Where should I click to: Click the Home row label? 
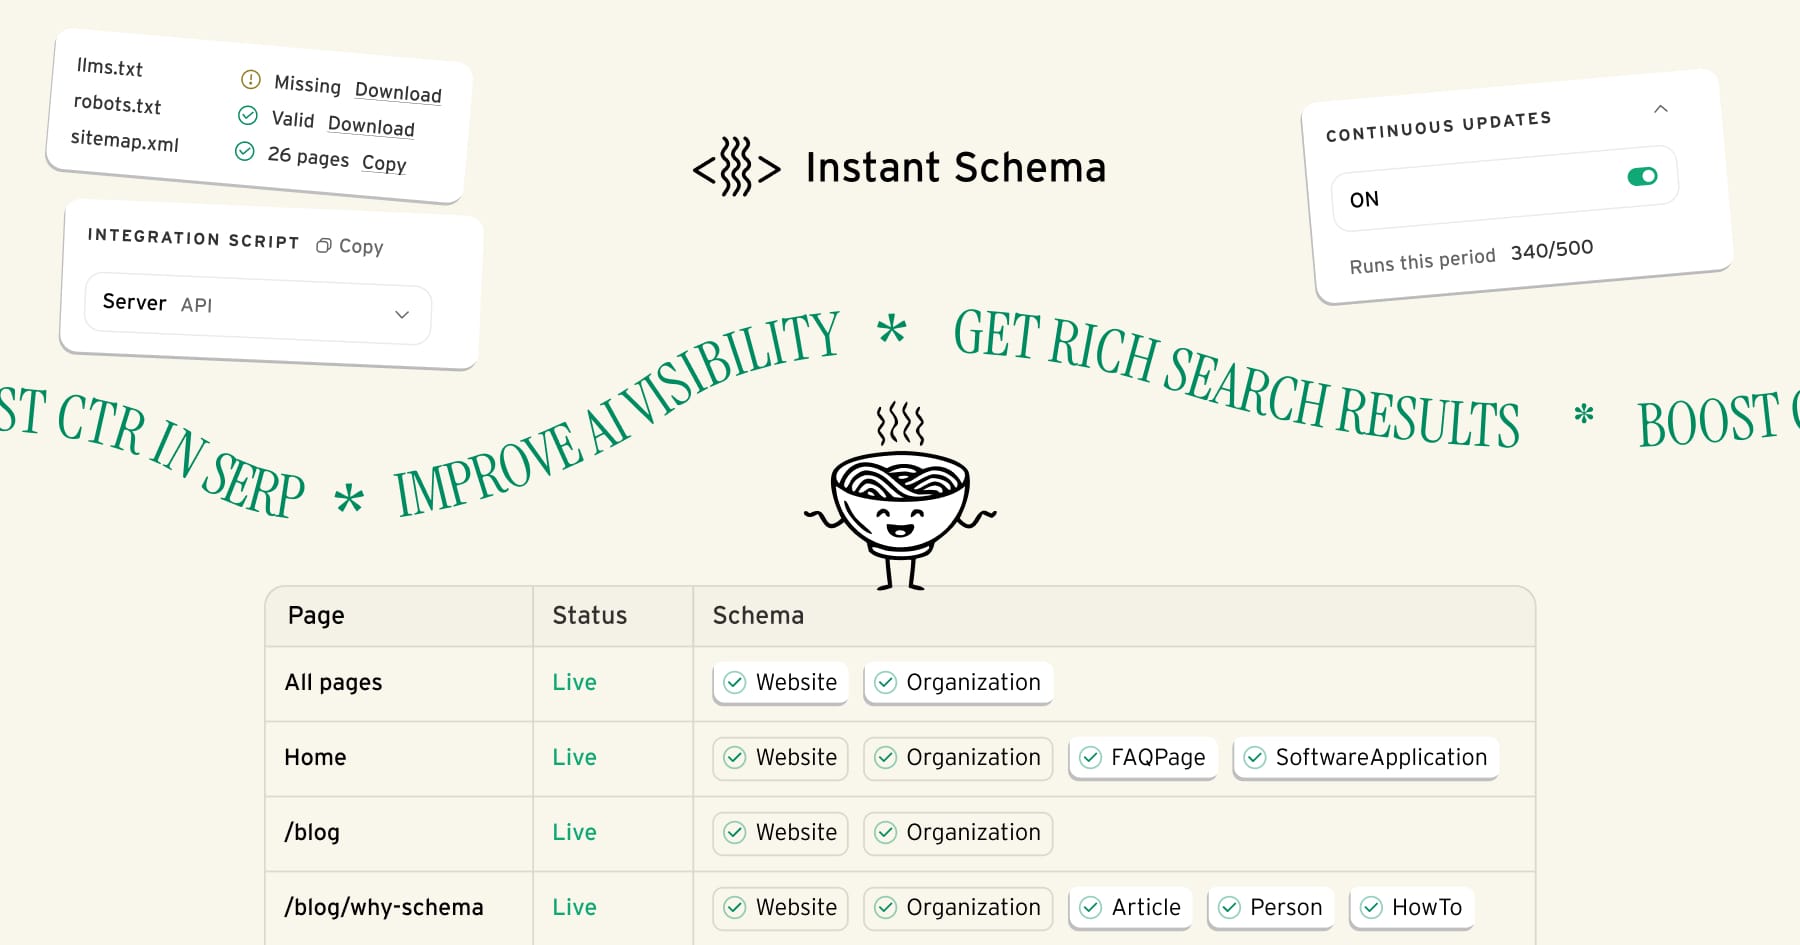point(315,757)
